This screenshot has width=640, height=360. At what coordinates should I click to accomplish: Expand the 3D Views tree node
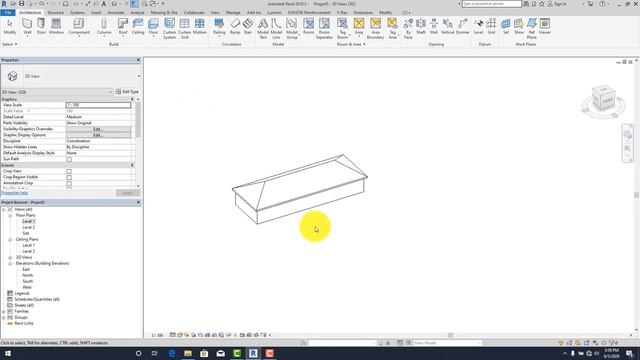pyautogui.click(x=10, y=258)
